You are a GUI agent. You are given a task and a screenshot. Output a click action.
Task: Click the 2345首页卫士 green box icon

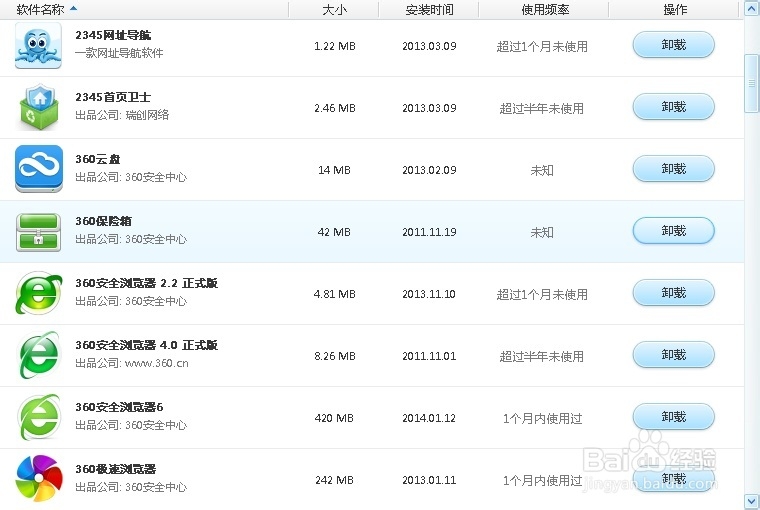[x=39, y=107]
